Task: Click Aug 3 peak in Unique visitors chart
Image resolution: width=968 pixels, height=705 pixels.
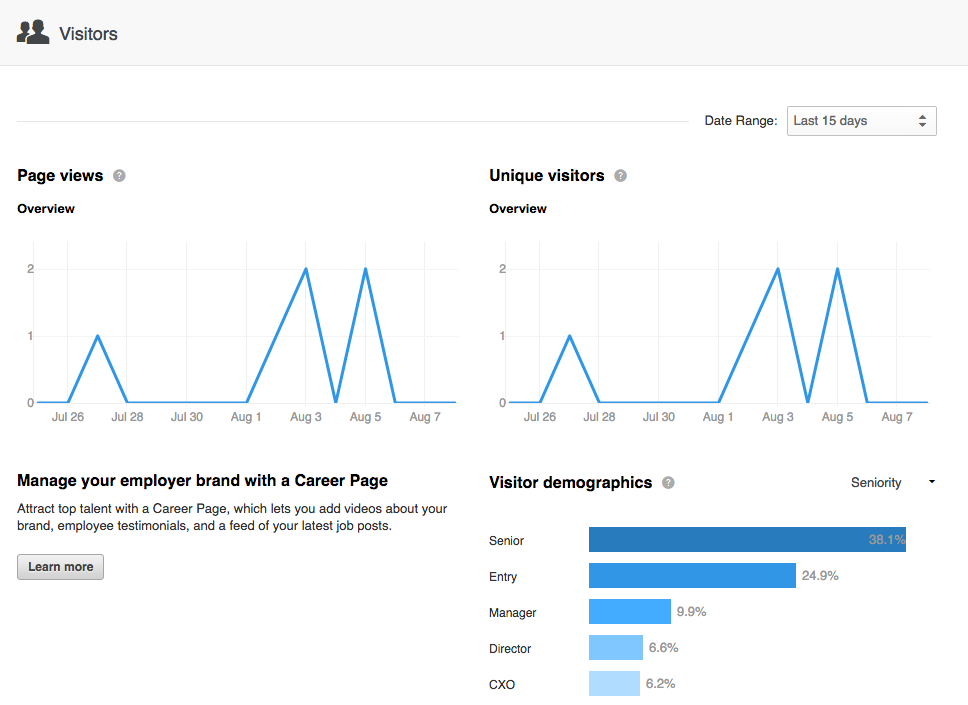Action: click(778, 269)
